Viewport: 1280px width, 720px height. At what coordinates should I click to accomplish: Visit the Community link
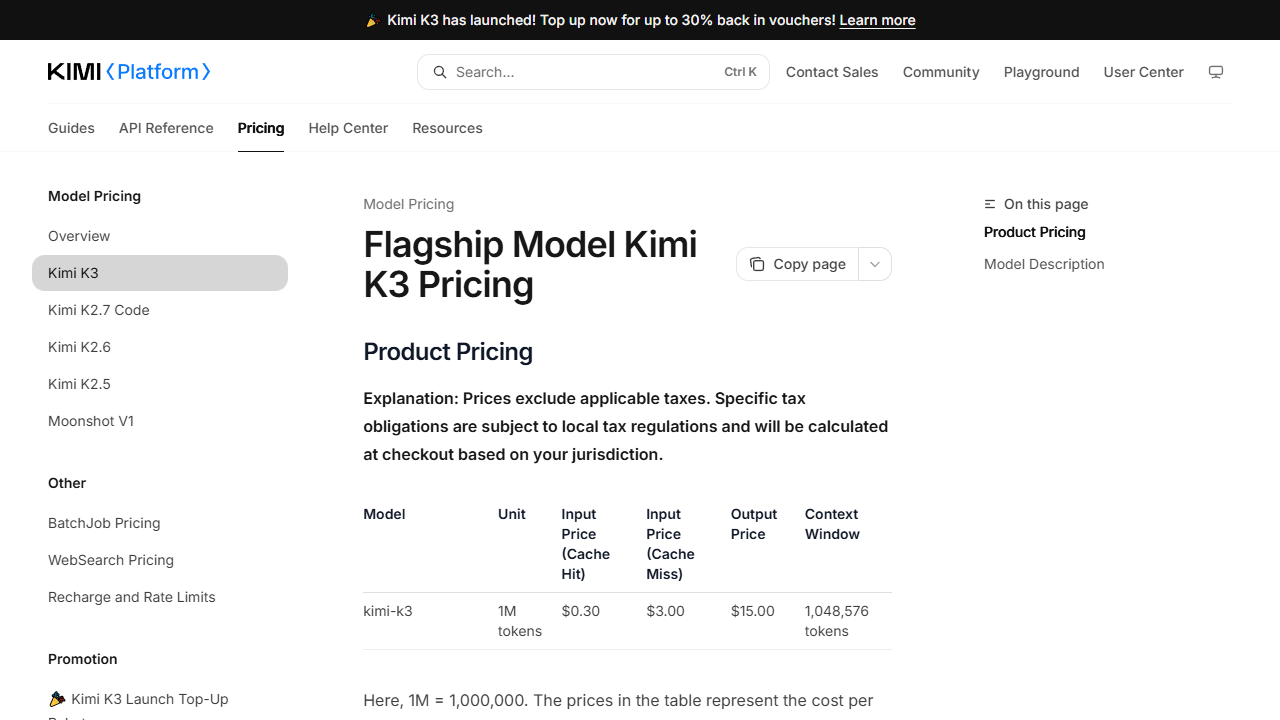click(x=941, y=72)
